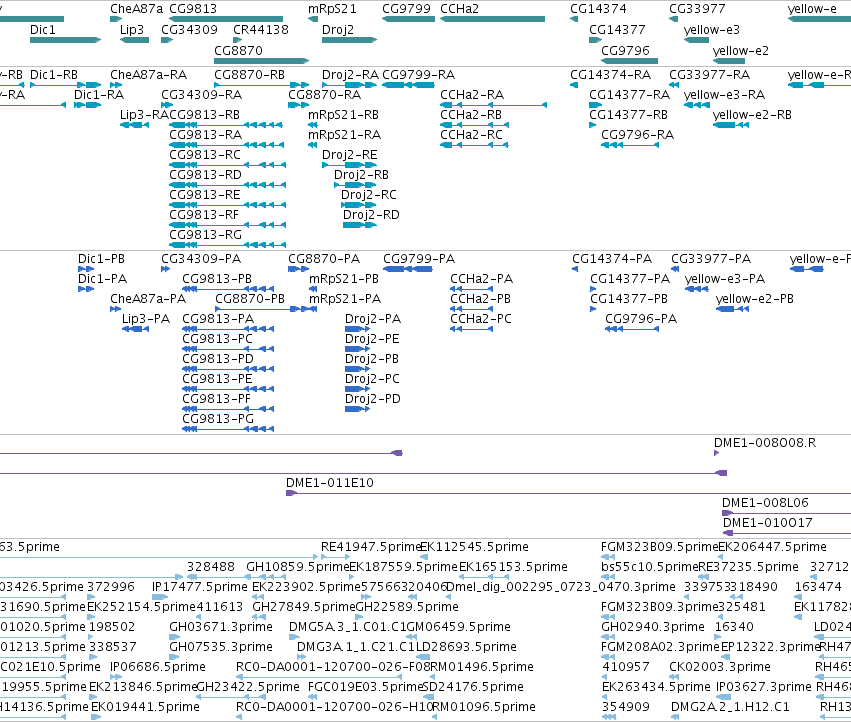Click the "yellow-e2-RB" transcript label
The width and height of the screenshot is (851, 722).
pyautogui.click(x=752, y=115)
